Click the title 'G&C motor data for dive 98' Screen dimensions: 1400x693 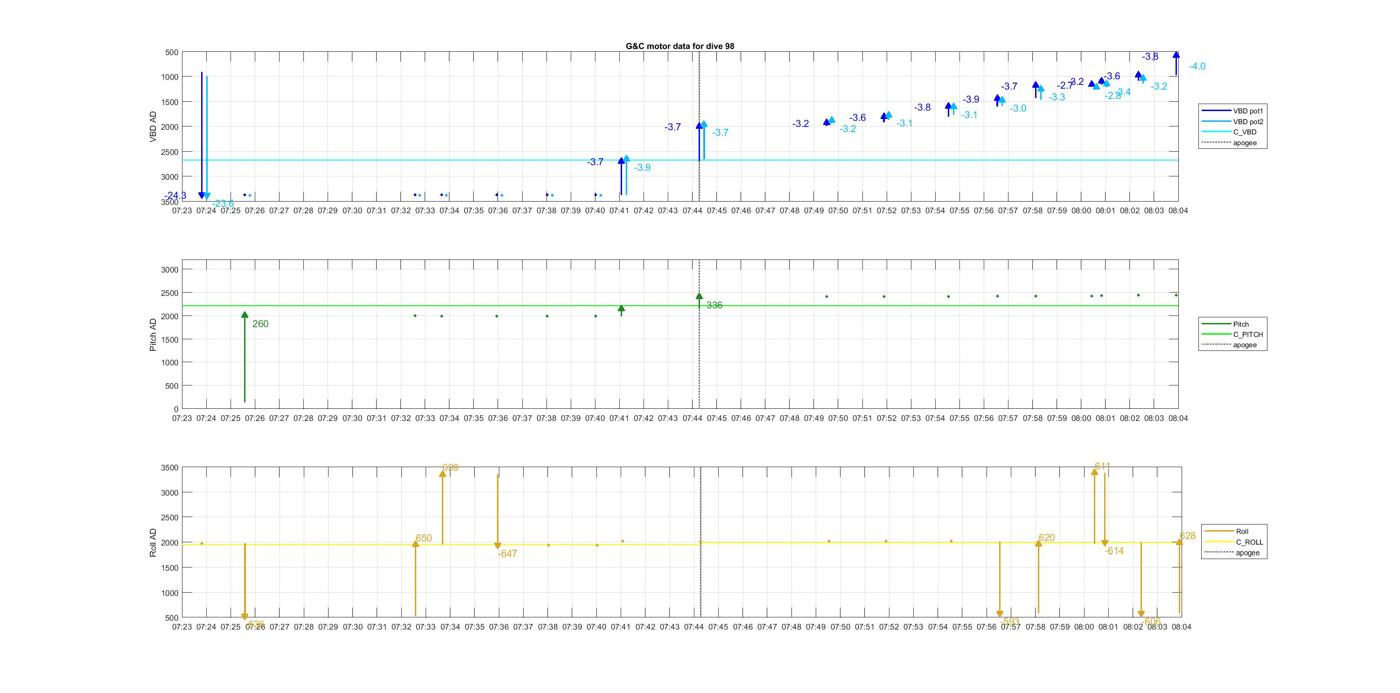coord(680,46)
